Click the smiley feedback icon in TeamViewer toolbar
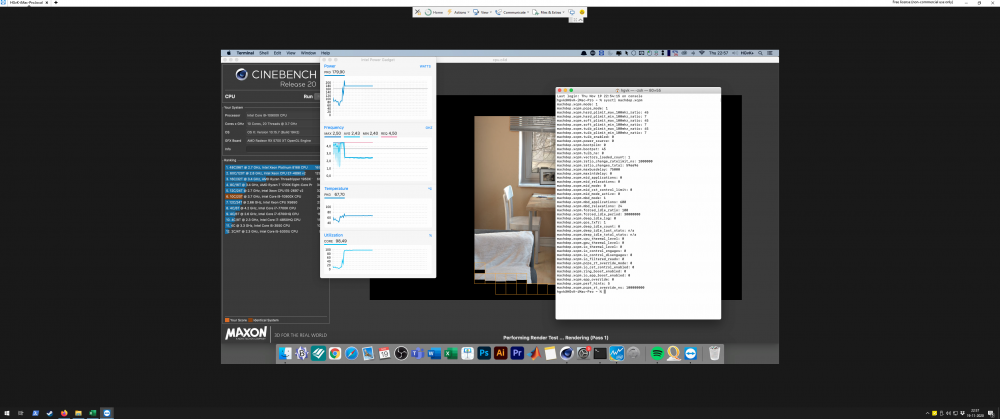Viewport: 1000px width, 419px height. (582, 12)
